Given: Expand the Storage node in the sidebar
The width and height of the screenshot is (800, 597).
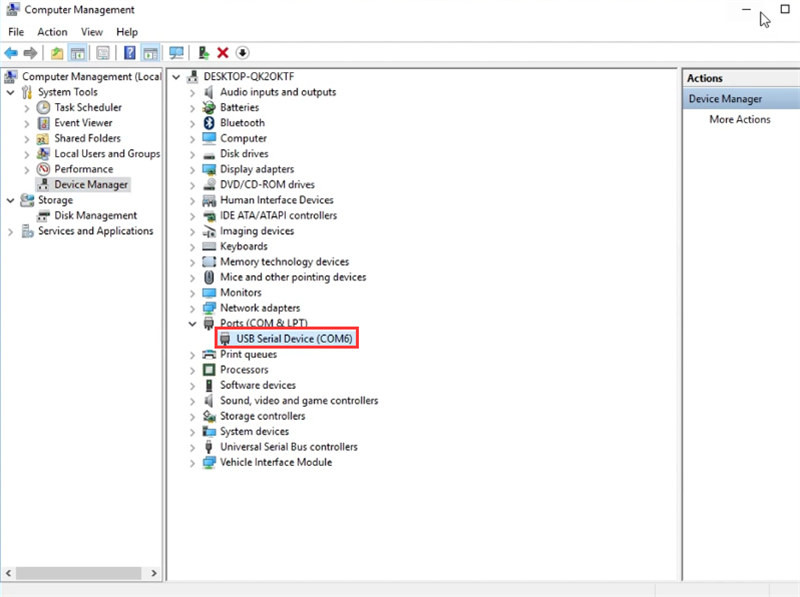Looking at the screenshot, I should tap(8, 200).
